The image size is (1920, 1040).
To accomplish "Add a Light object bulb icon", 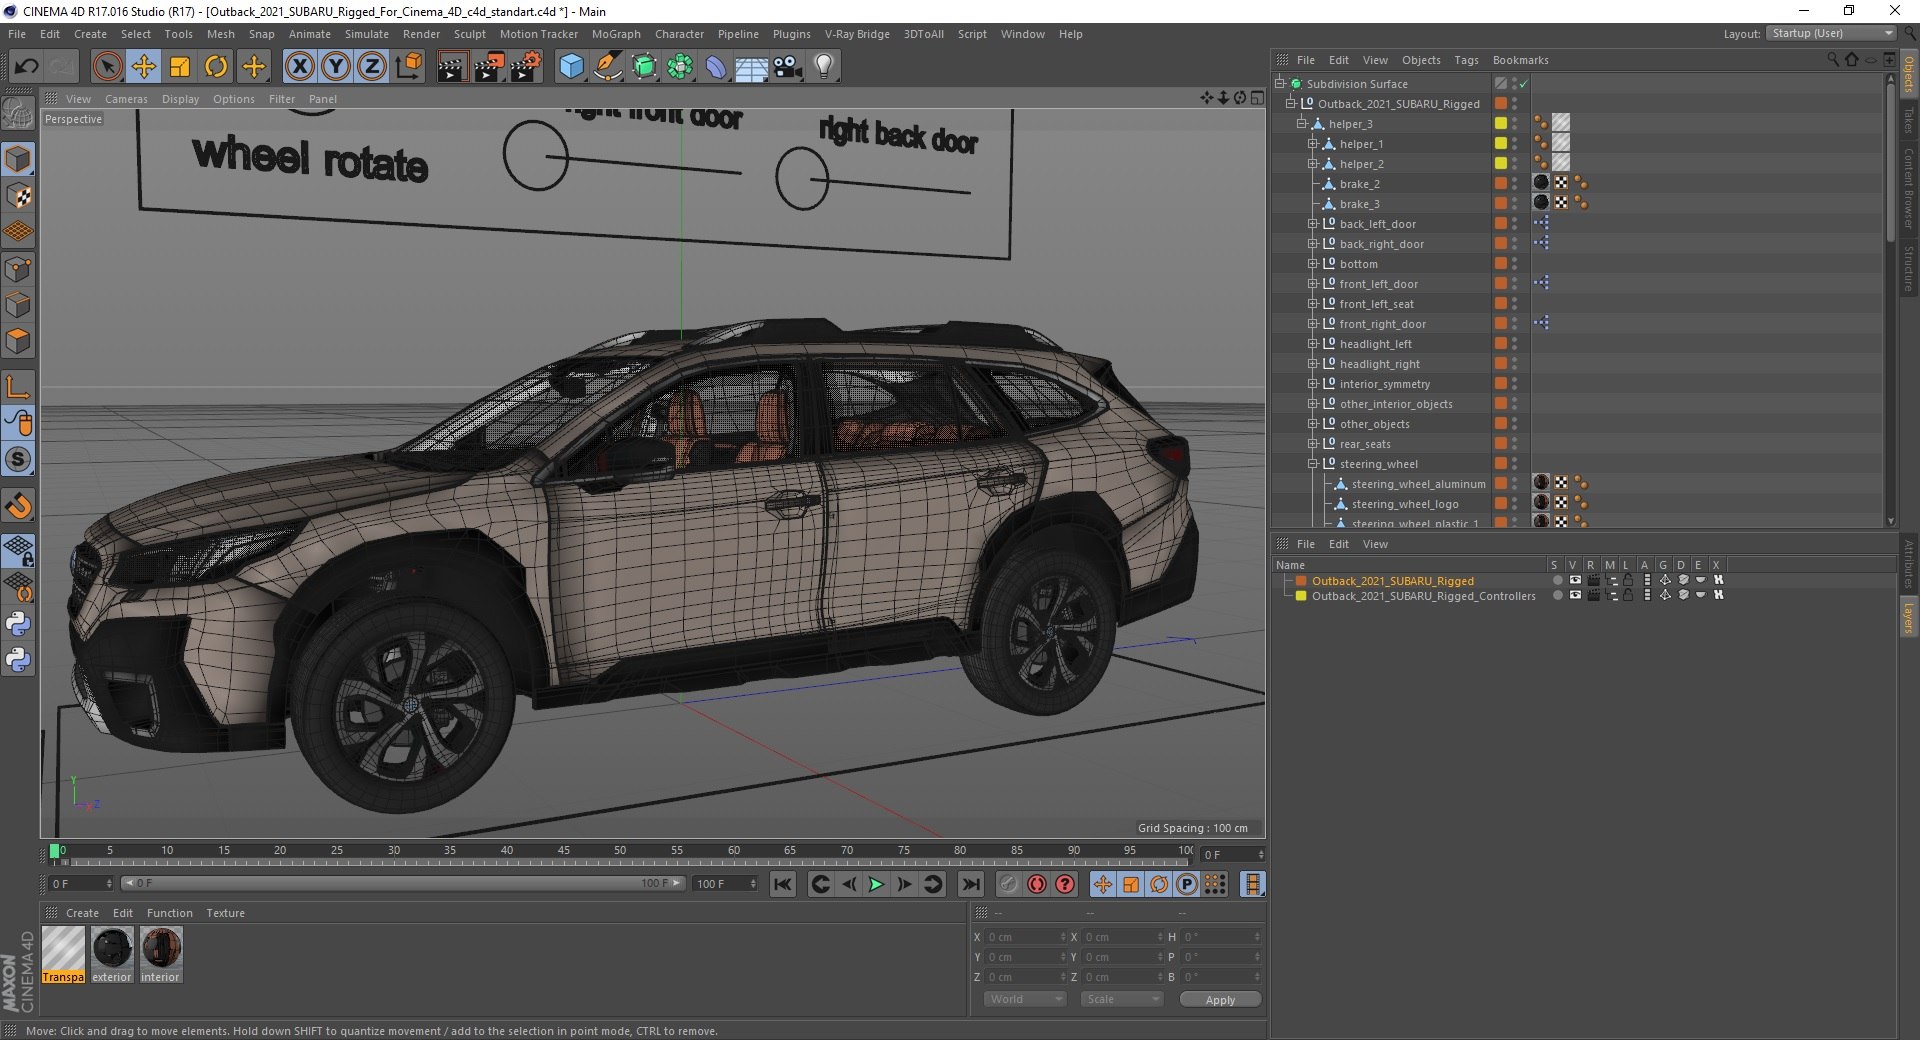I will (x=824, y=67).
